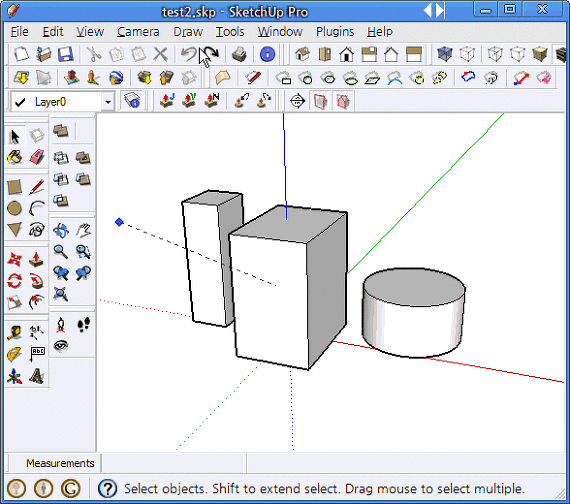Open the Camera menu
Viewport: 570px width, 504px height.
(138, 32)
